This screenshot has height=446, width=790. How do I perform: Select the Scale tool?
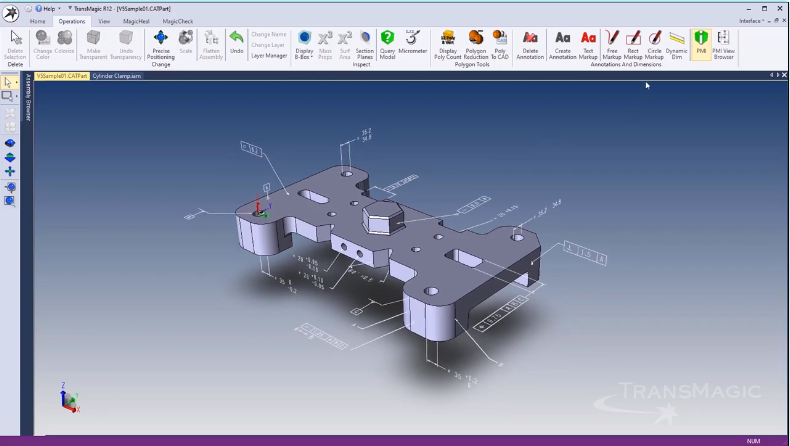186,41
